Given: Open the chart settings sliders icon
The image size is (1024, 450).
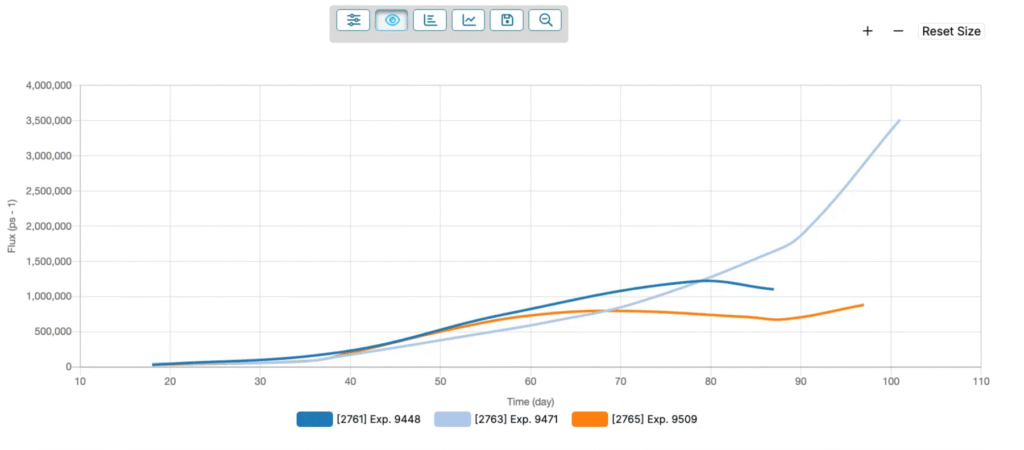Looking at the screenshot, I should click(x=353, y=20).
